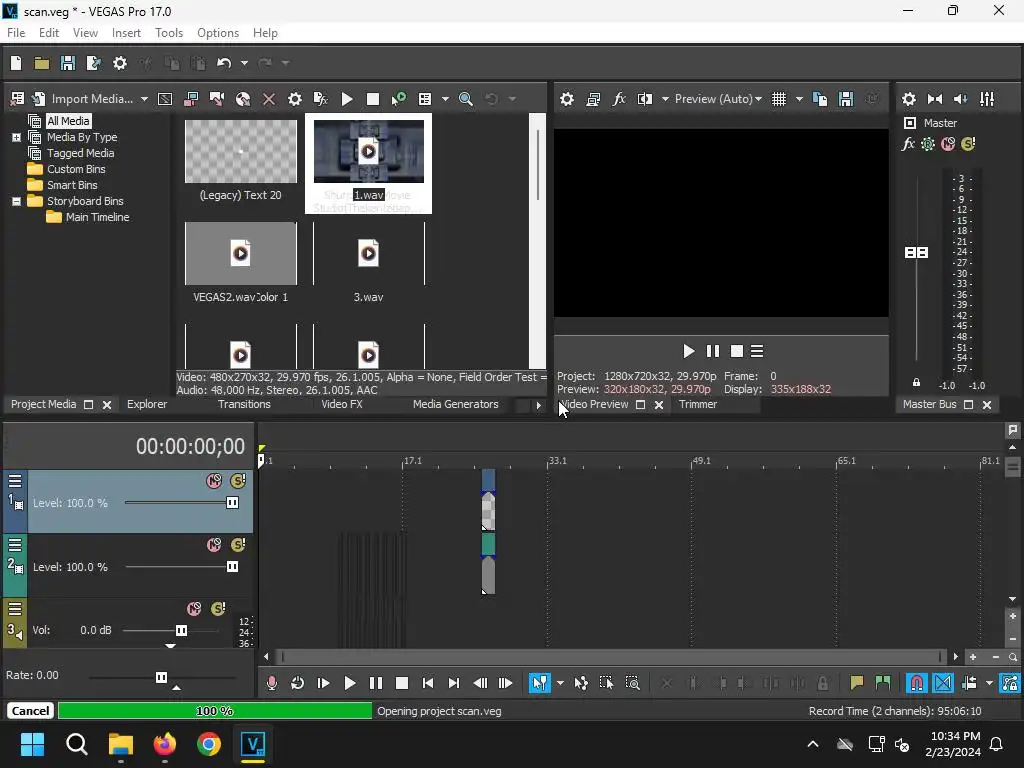Undo the last action
Image resolution: width=1024 pixels, height=768 pixels.
point(224,63)
